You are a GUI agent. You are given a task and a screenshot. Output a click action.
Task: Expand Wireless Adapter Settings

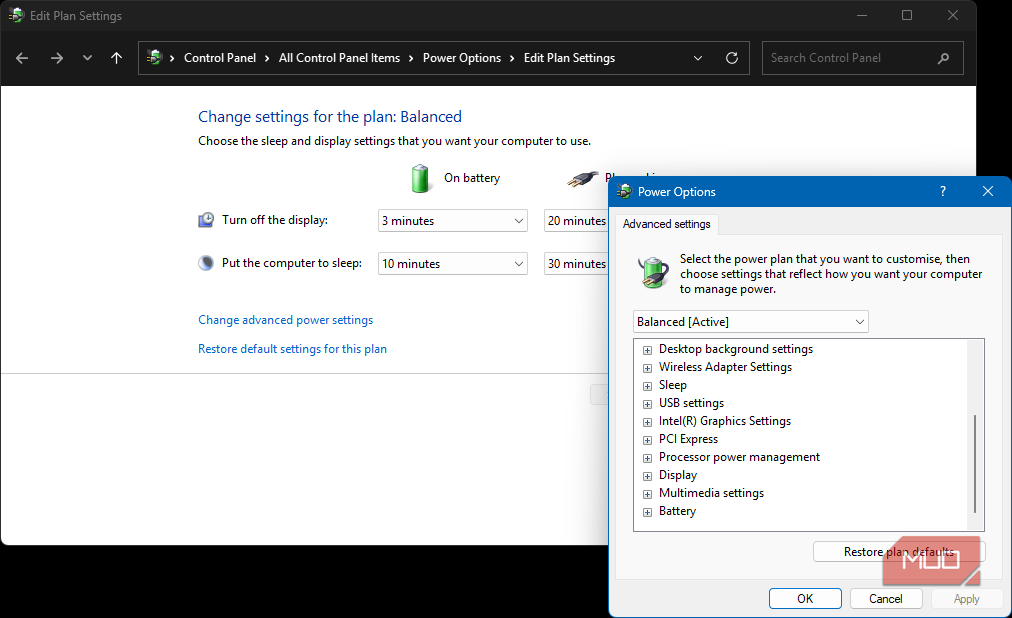(647, 368)
